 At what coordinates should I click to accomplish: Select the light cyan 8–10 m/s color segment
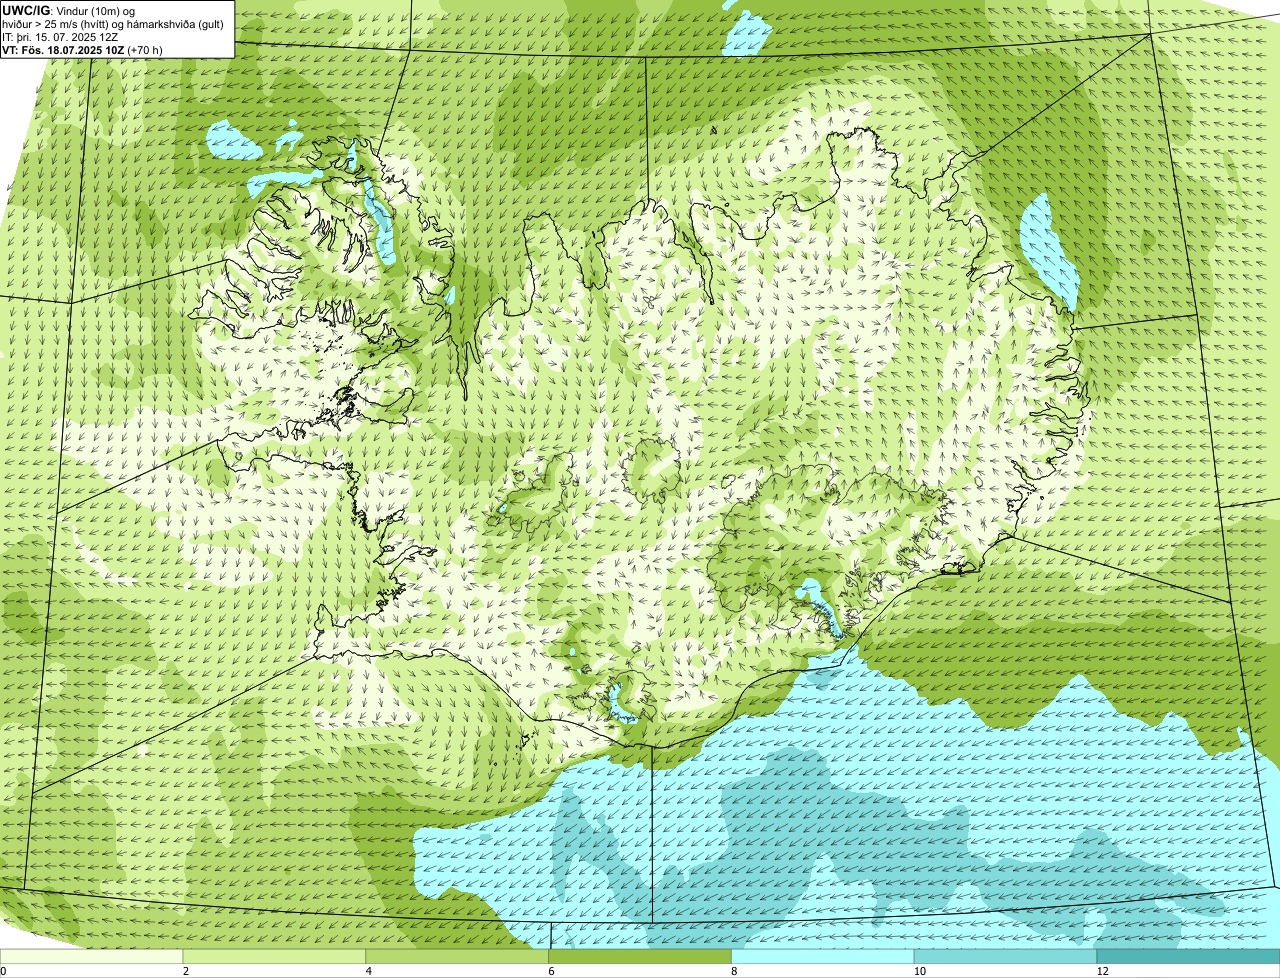point(823,957)
